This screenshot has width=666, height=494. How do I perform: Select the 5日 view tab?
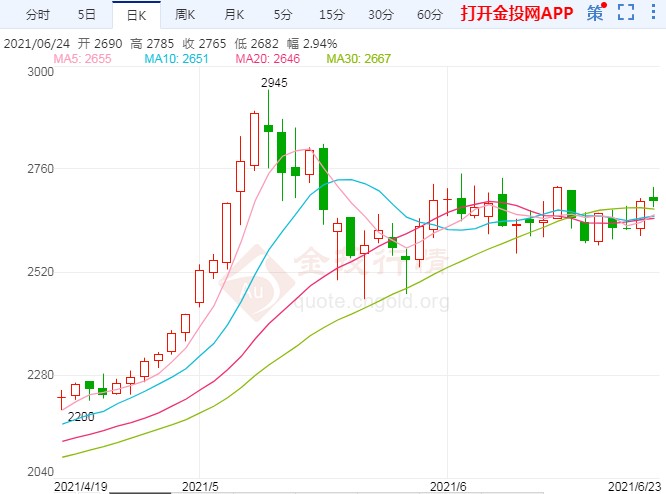tap(87, 14)
